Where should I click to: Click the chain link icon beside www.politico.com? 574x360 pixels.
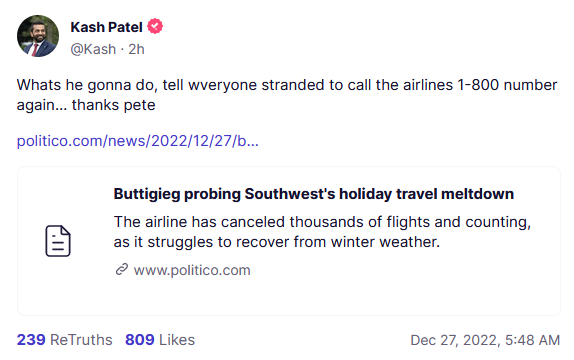click(122, 269)
